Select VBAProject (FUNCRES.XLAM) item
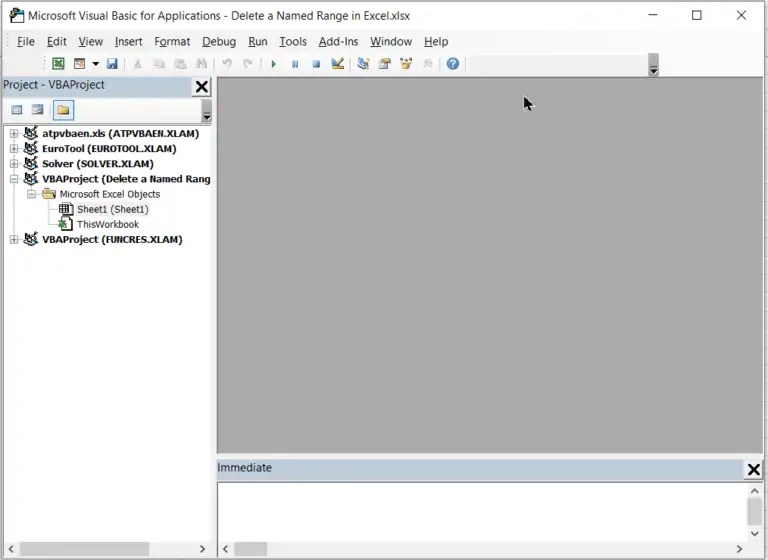 (112, 240)
